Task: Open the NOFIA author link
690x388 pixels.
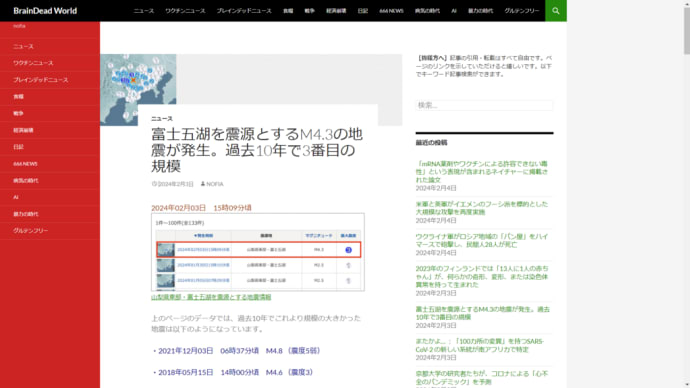Action: pos(215,184)
